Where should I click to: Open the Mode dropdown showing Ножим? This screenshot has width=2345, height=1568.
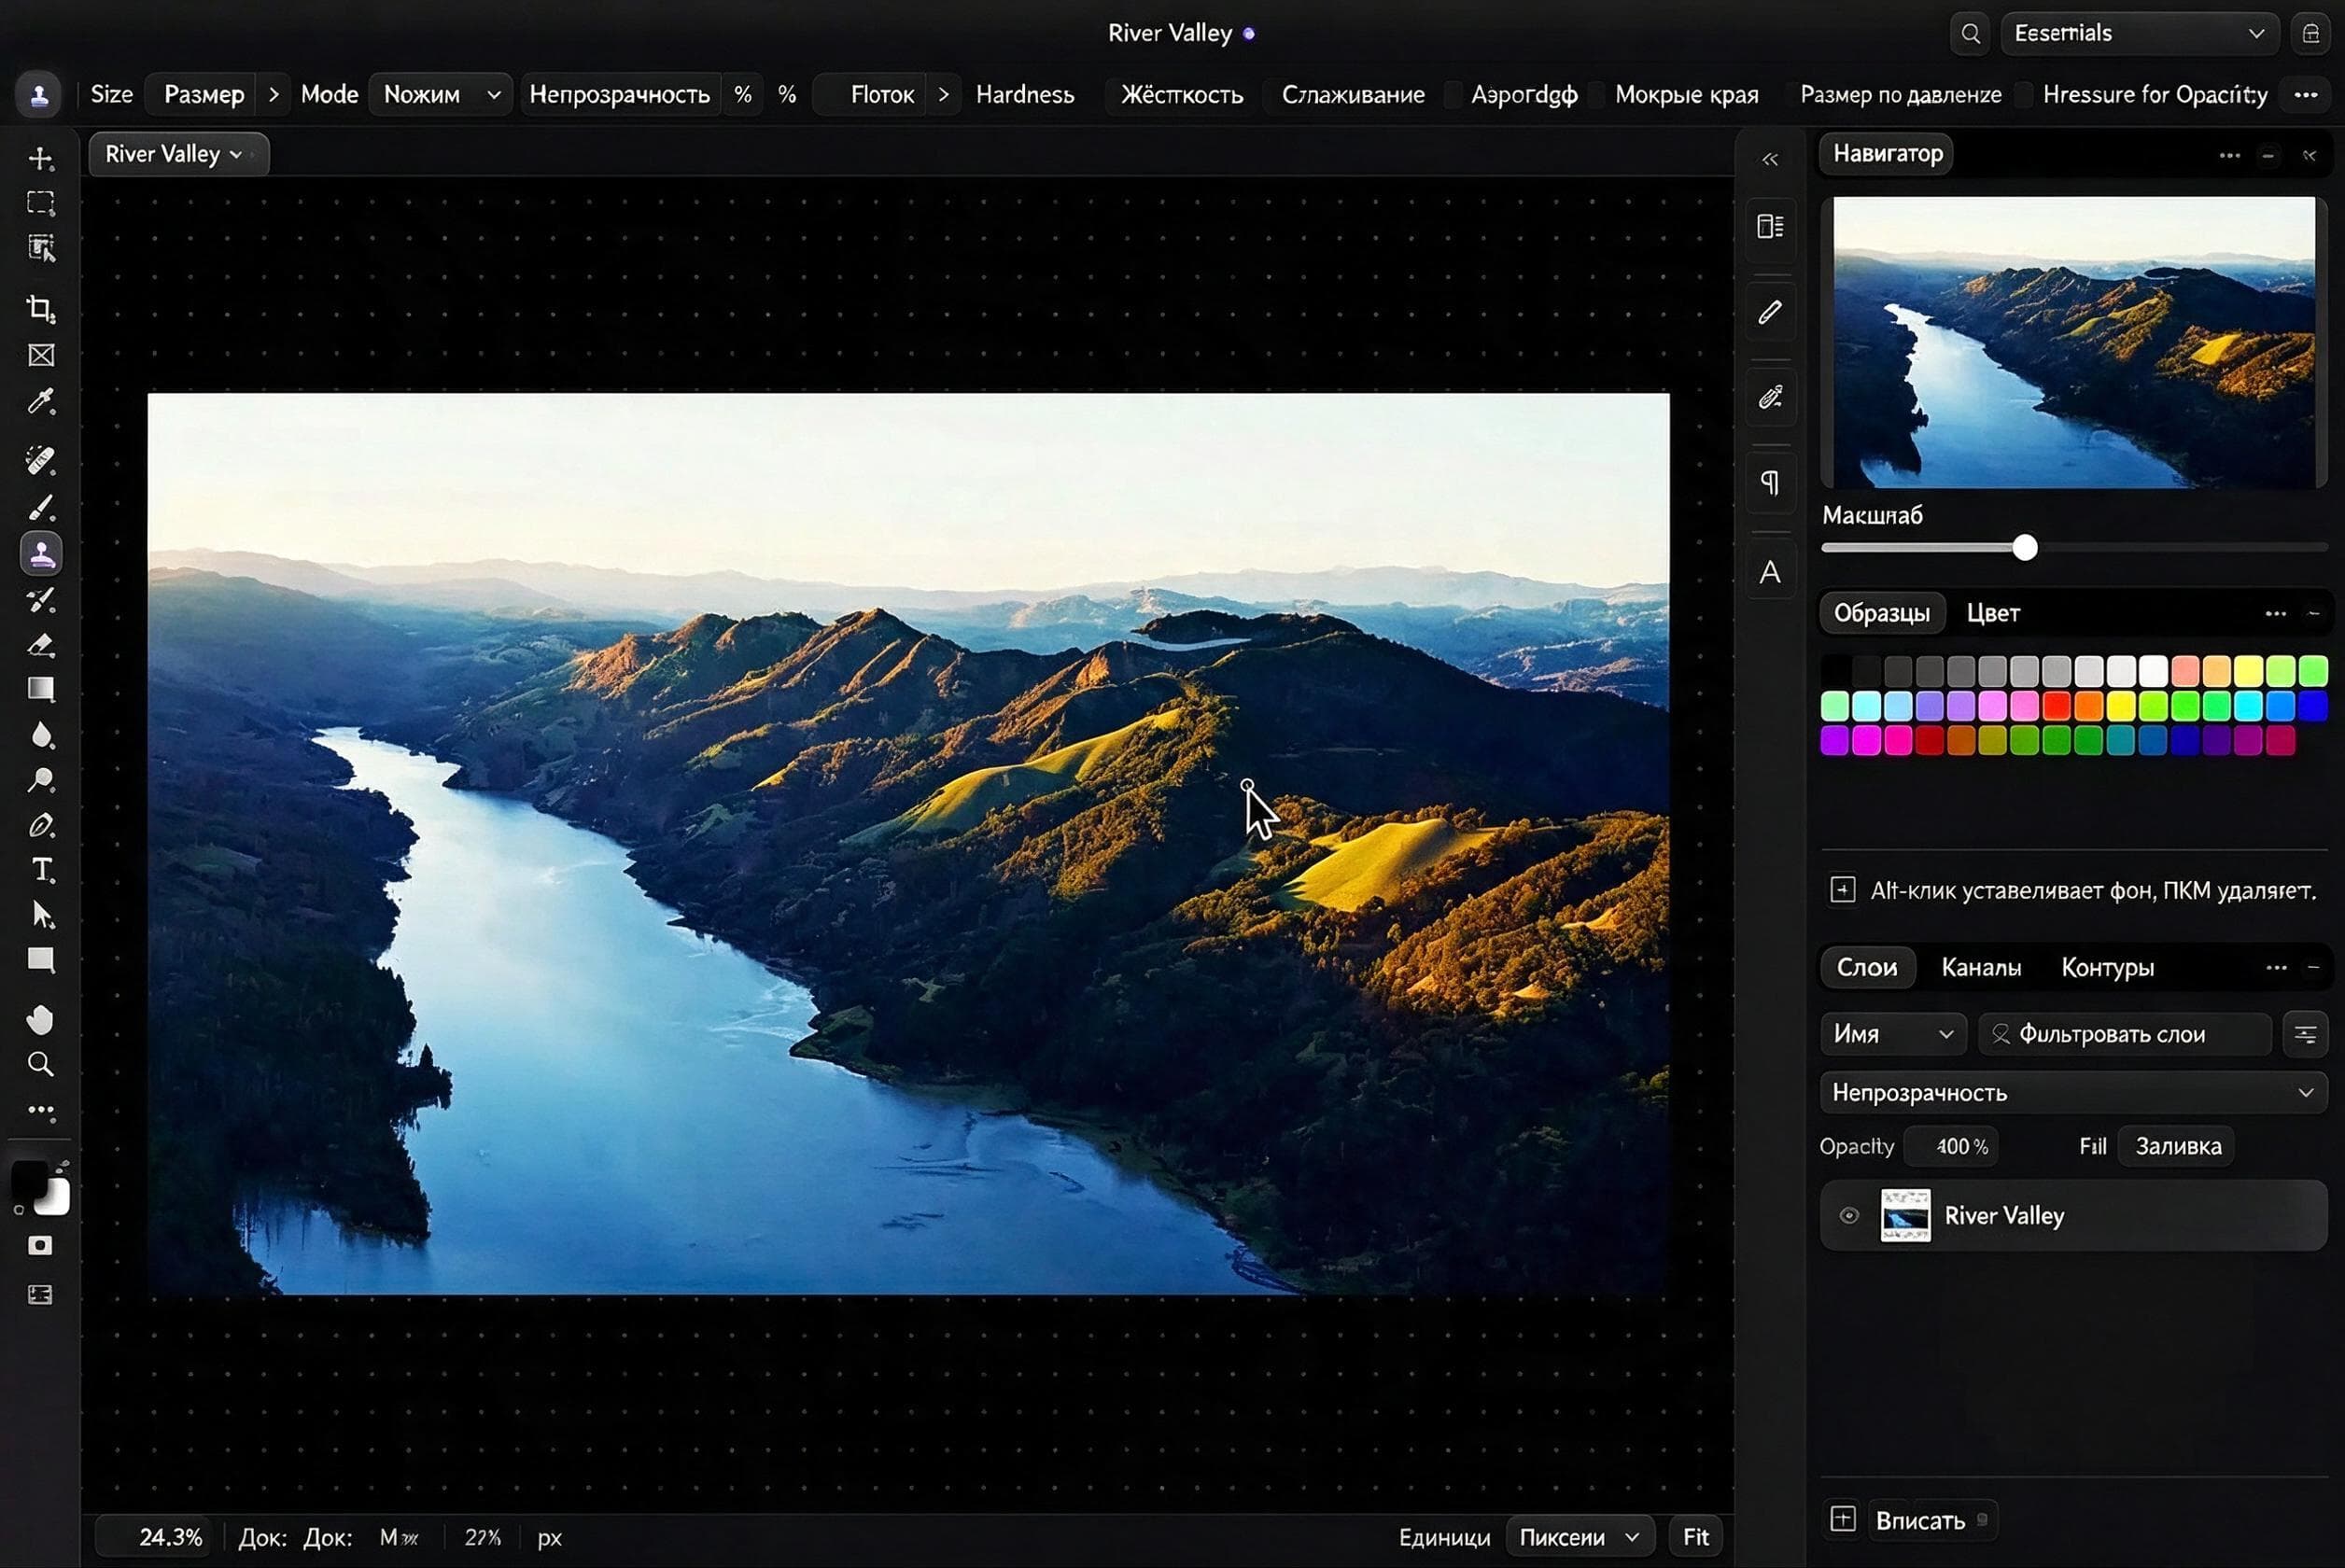click(x=440, y=95)
